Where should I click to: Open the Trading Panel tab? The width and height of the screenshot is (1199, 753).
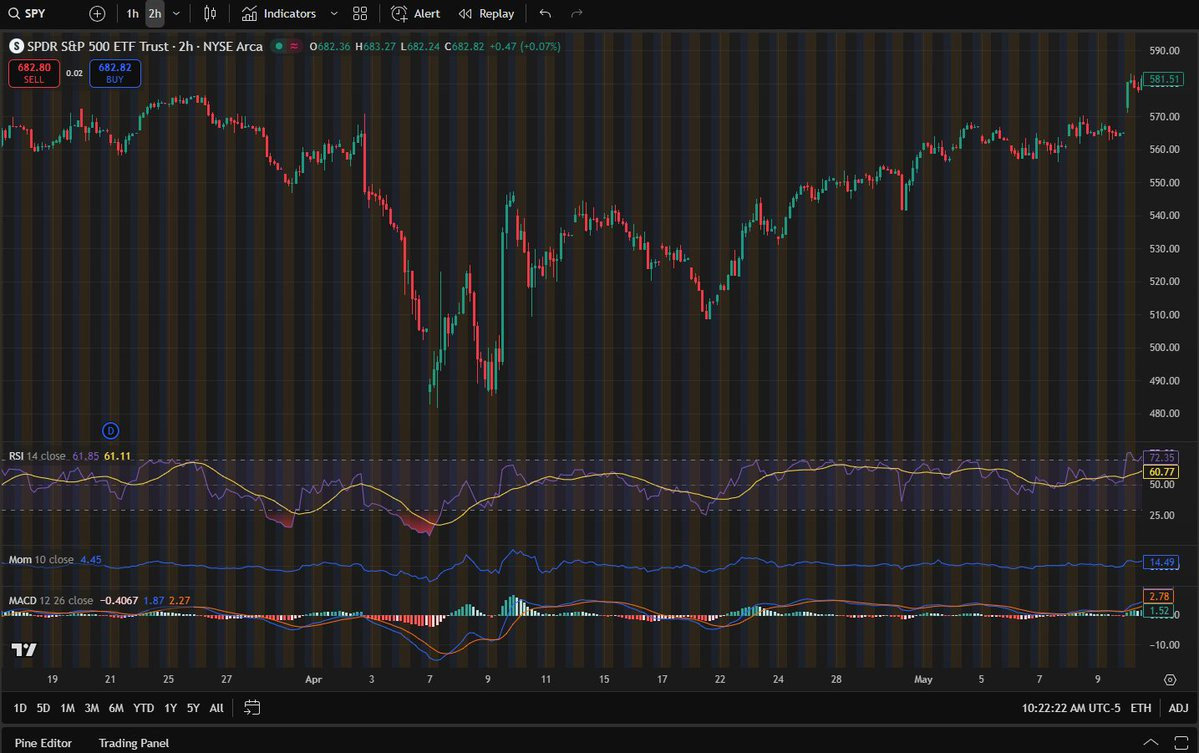click(x=134, y=743)
